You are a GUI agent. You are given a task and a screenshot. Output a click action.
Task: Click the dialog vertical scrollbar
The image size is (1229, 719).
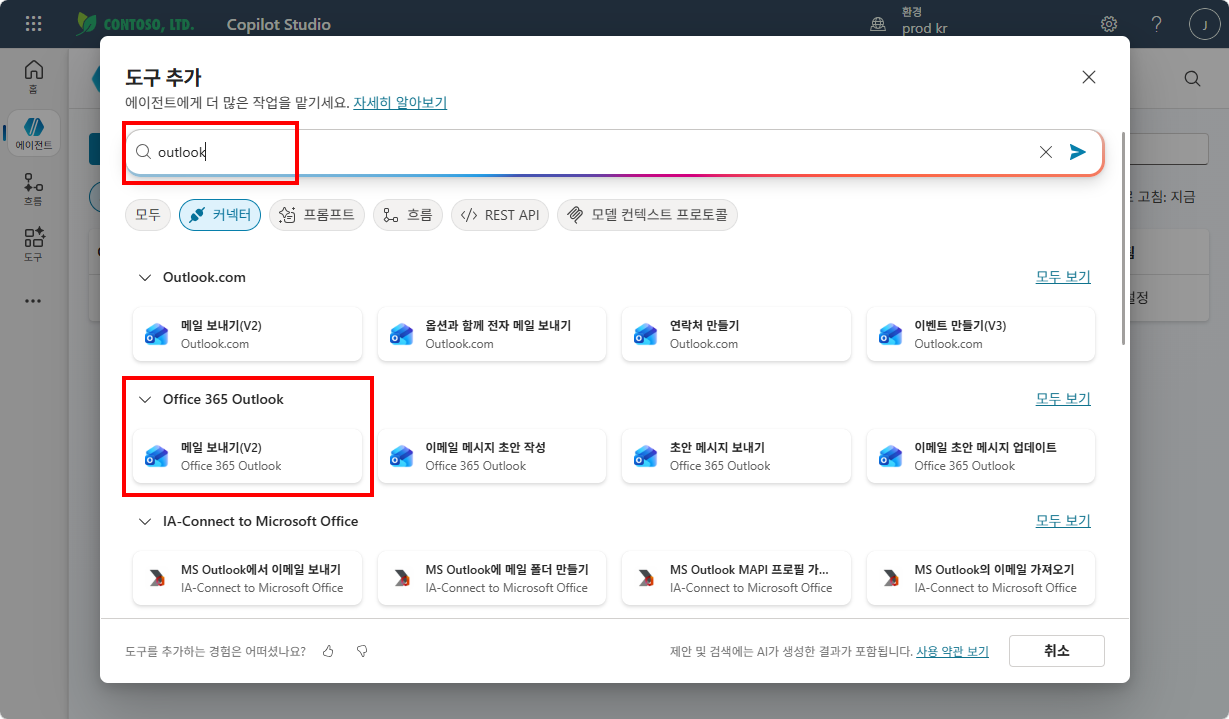(1124, 238)
